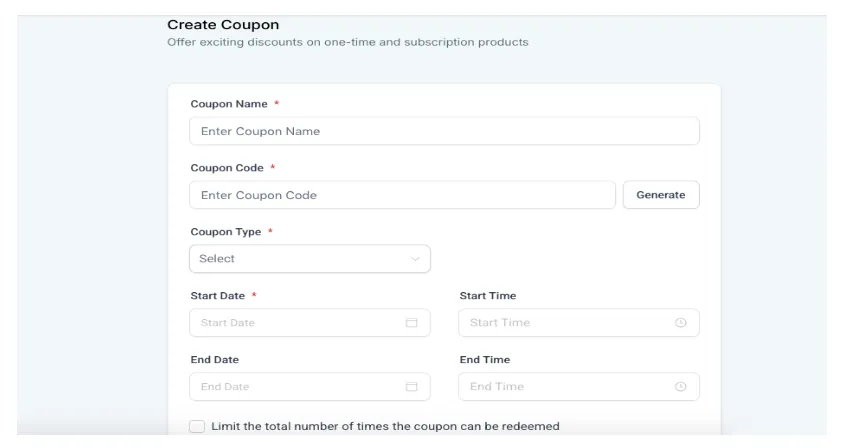Focus the Enter Coupon Code field
The height and width of the screenshot is (448, 845).
(x=403, y=195)
